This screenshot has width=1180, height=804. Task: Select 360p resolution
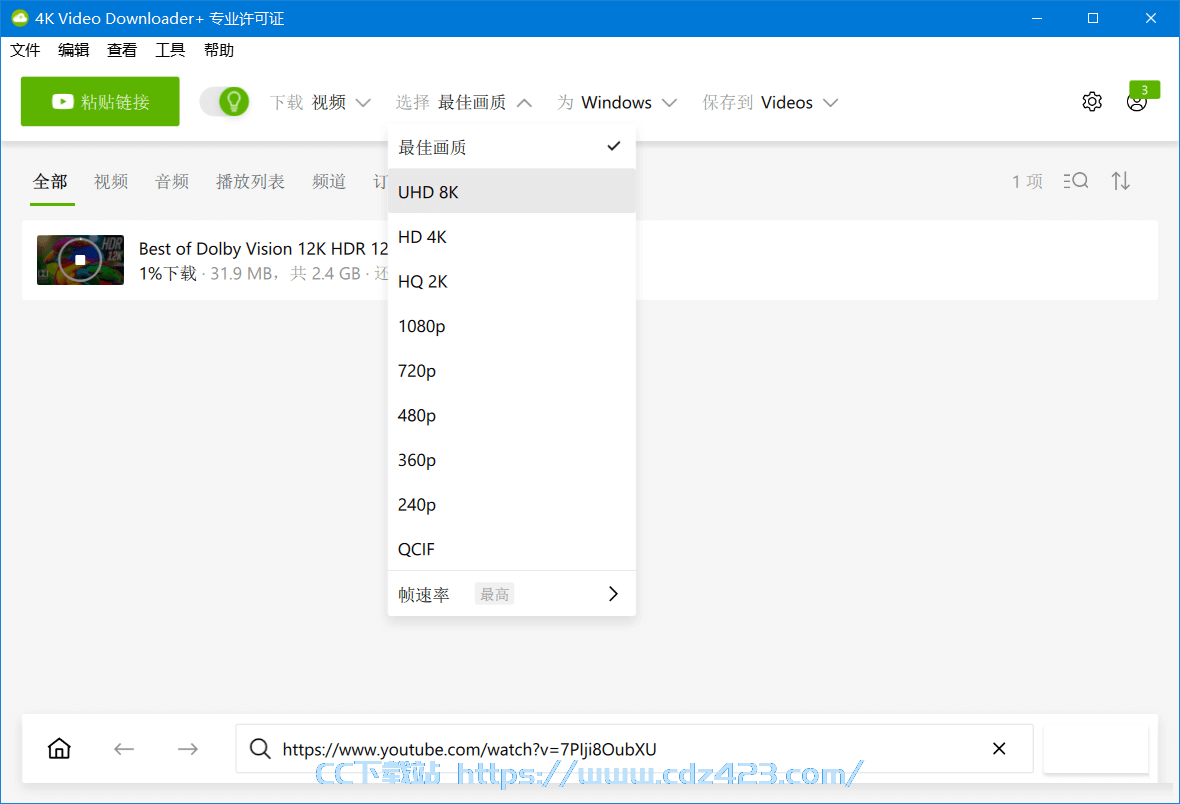tap(512, 459)
